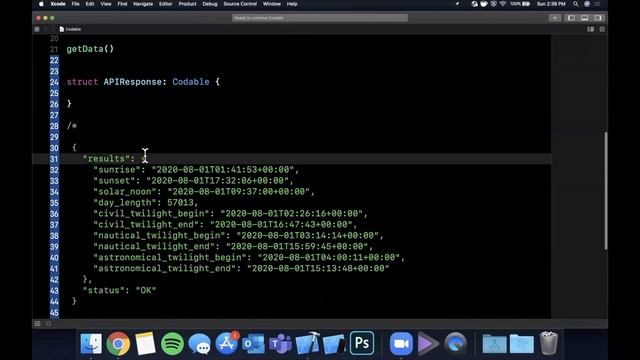Open Zoom from the dock
The height and width of the screenshot is (360, 640).
tap(401, 344)
